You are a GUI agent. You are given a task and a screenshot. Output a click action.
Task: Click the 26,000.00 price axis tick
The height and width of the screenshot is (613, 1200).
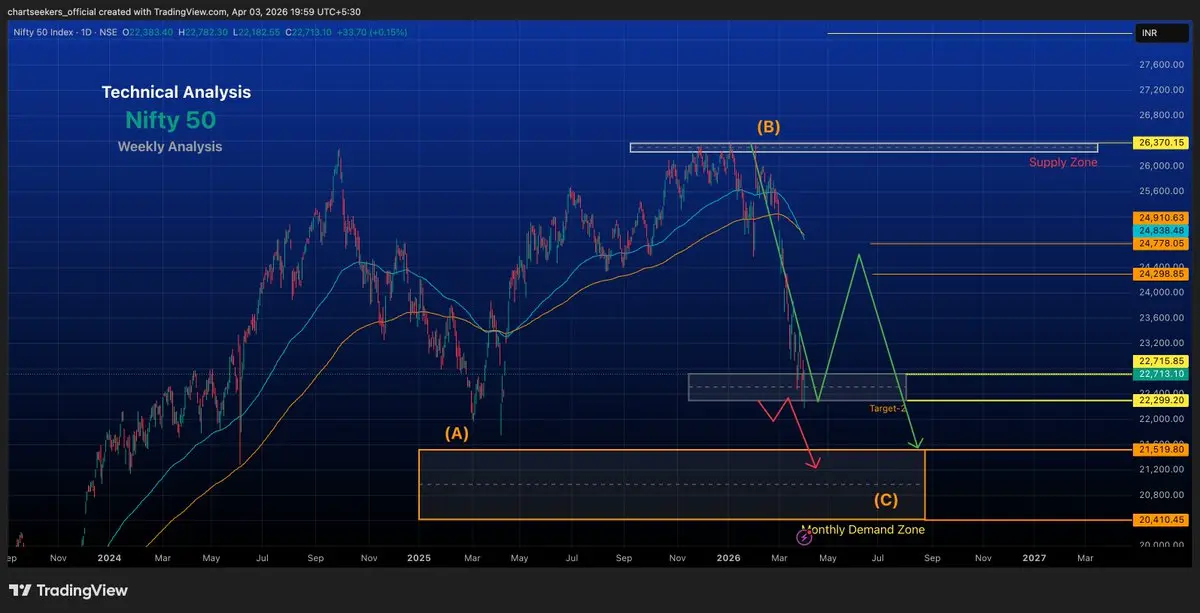(1160, 166)
